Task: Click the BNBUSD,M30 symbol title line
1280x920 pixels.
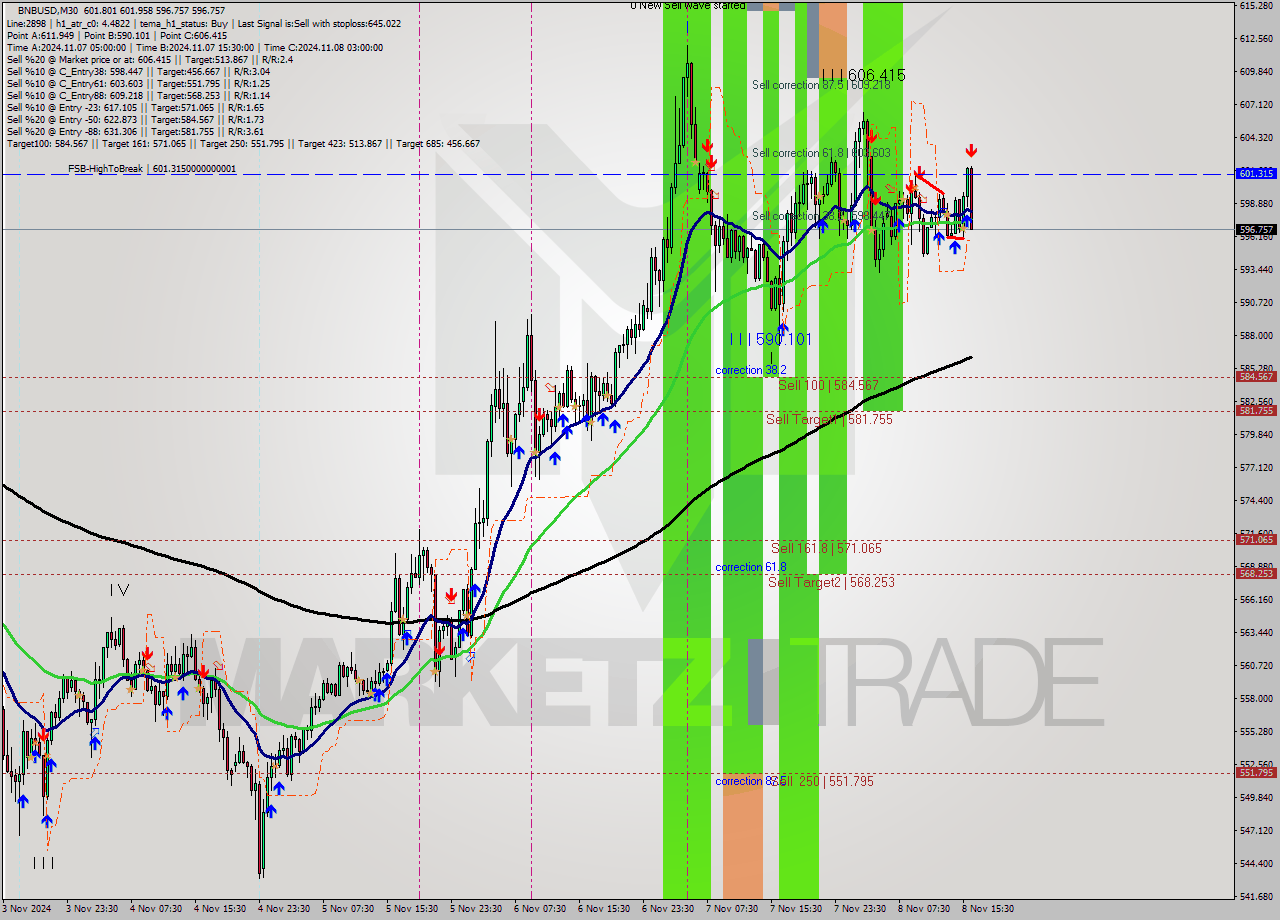Action: [x=121, y=11]
